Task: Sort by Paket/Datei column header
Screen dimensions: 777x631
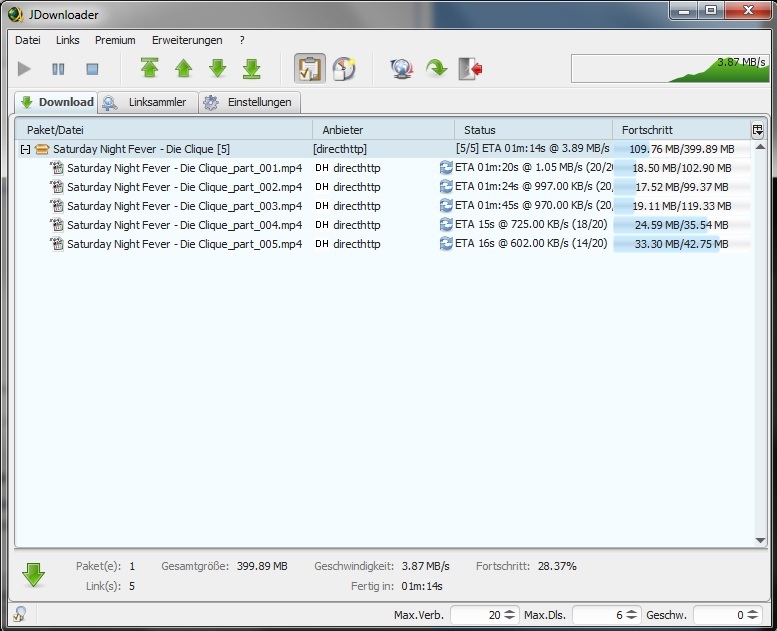Action: (x=164, y=130)
